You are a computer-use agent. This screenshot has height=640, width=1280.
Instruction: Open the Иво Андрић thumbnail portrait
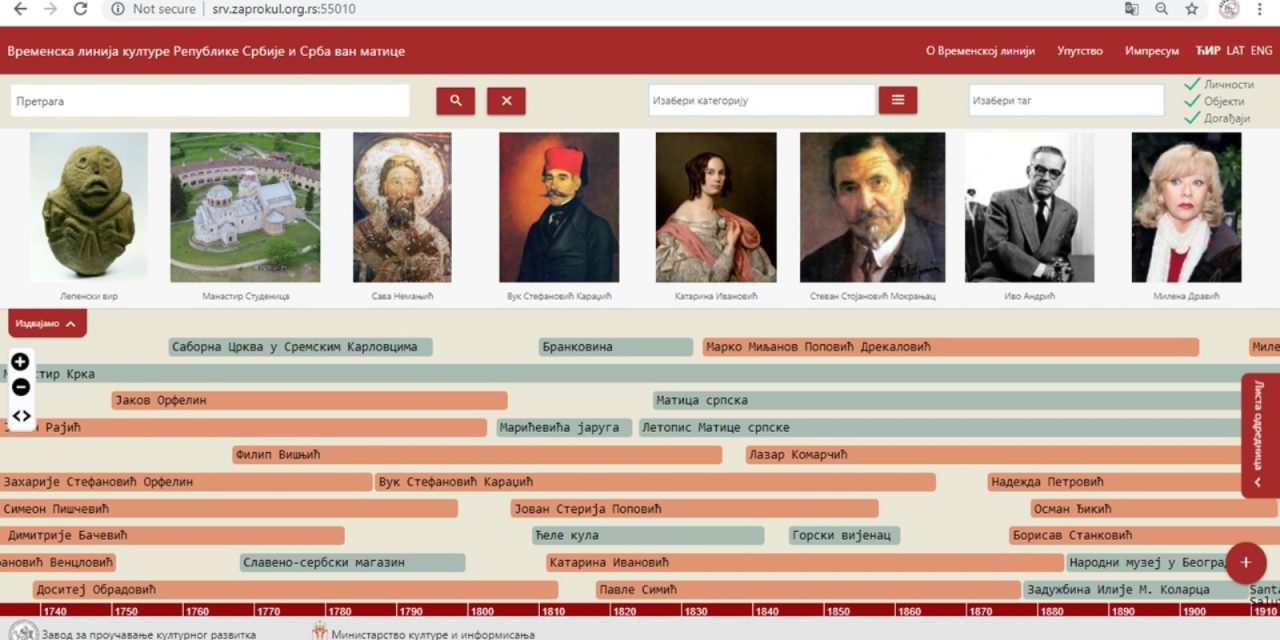click(x=1029, y=206)
